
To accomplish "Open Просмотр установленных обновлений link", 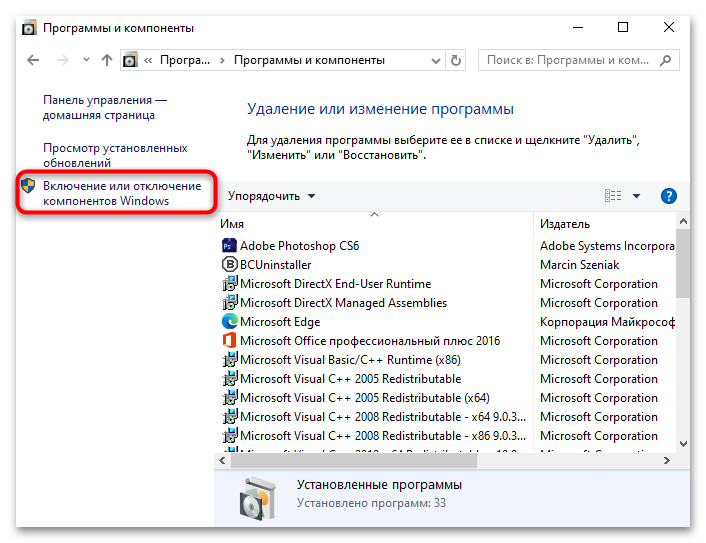I will tap(115, 155).
